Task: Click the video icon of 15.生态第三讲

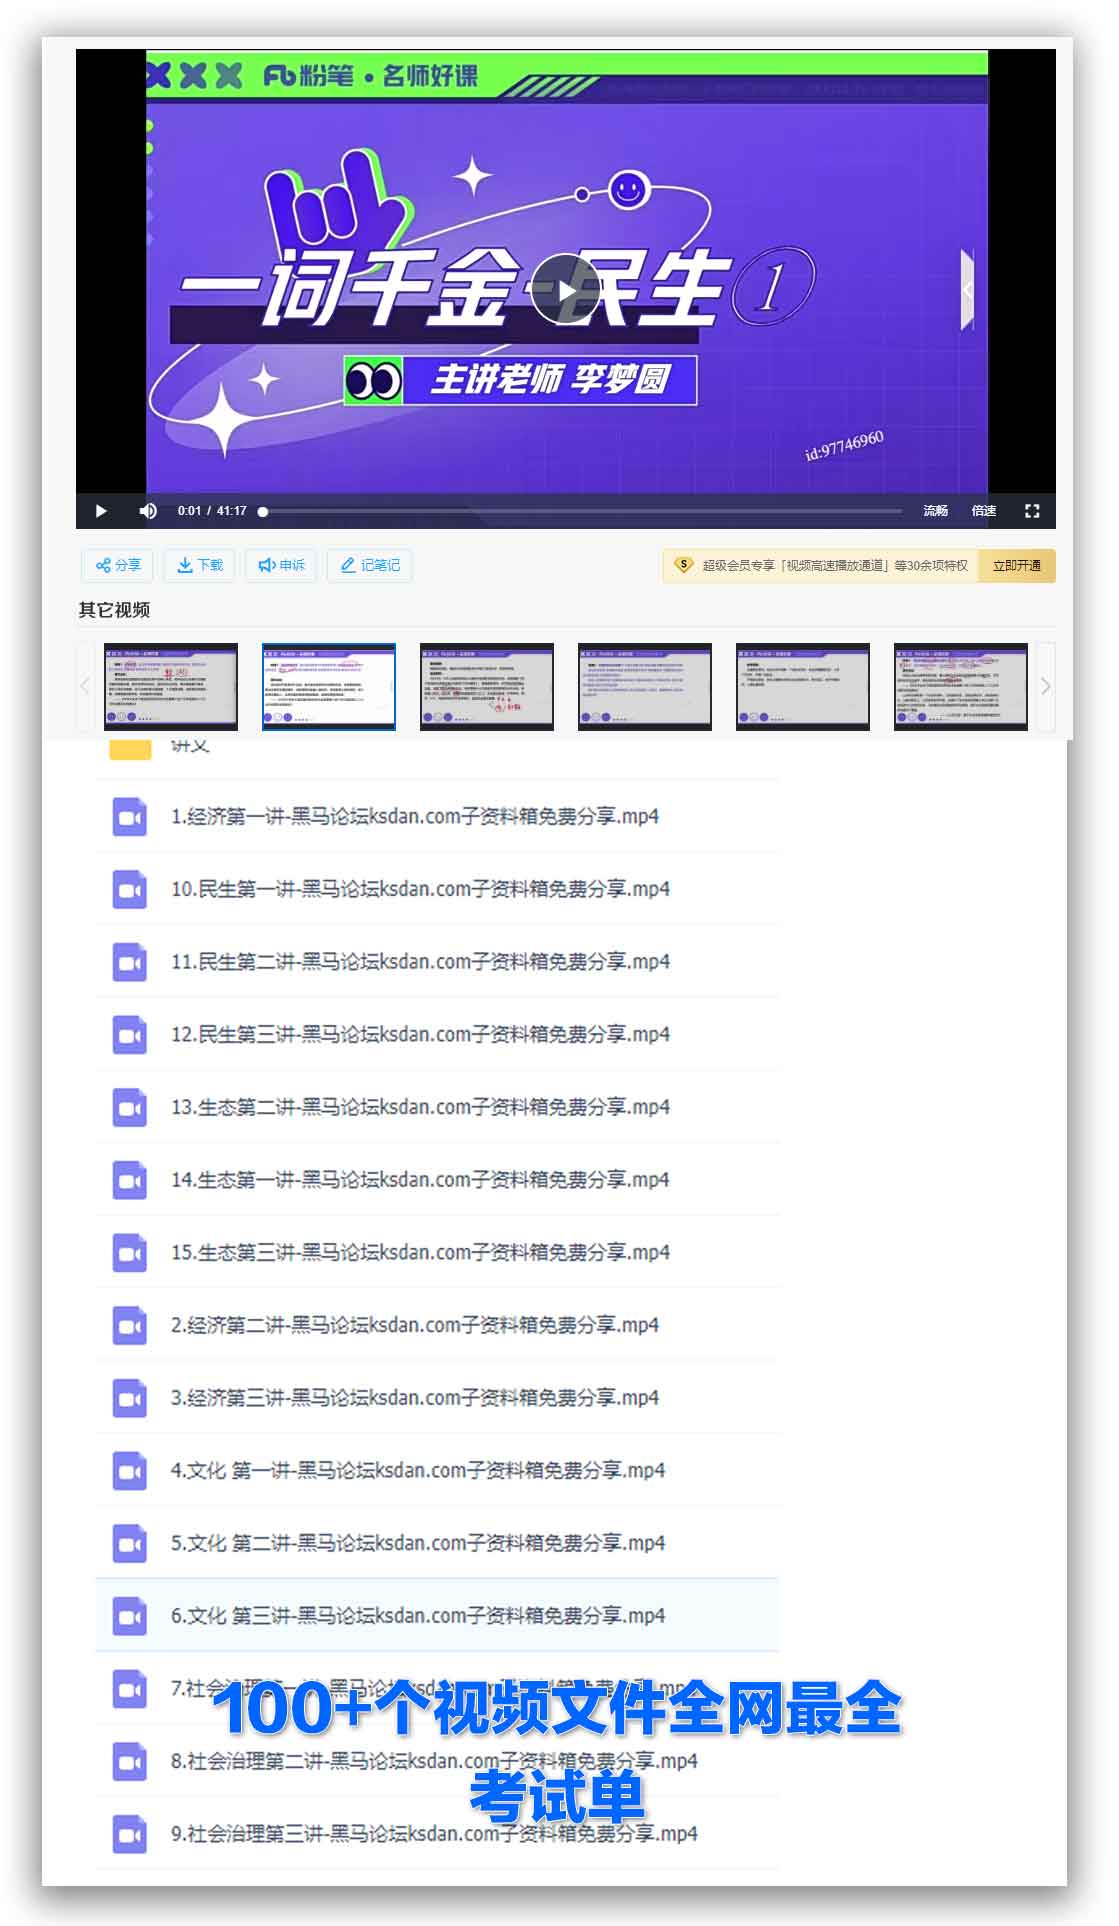Action: pyautogui.click(x=130, y=1253)
